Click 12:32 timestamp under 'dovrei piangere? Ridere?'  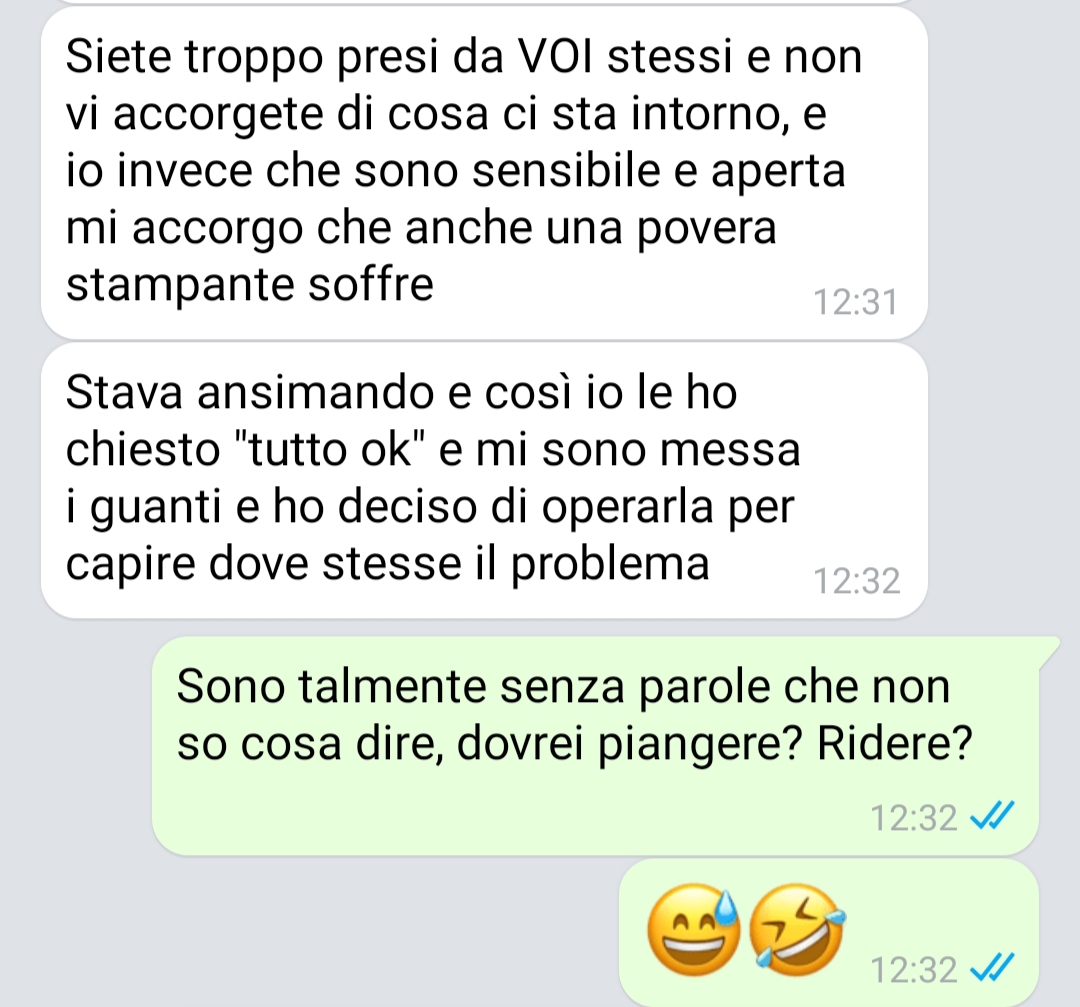coord(914,818)
